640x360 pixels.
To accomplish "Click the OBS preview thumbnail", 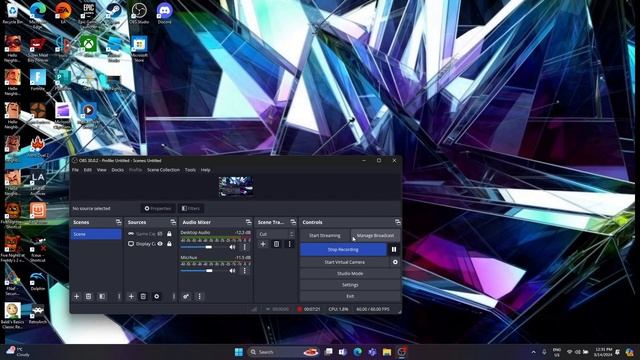I will (236, 187).
